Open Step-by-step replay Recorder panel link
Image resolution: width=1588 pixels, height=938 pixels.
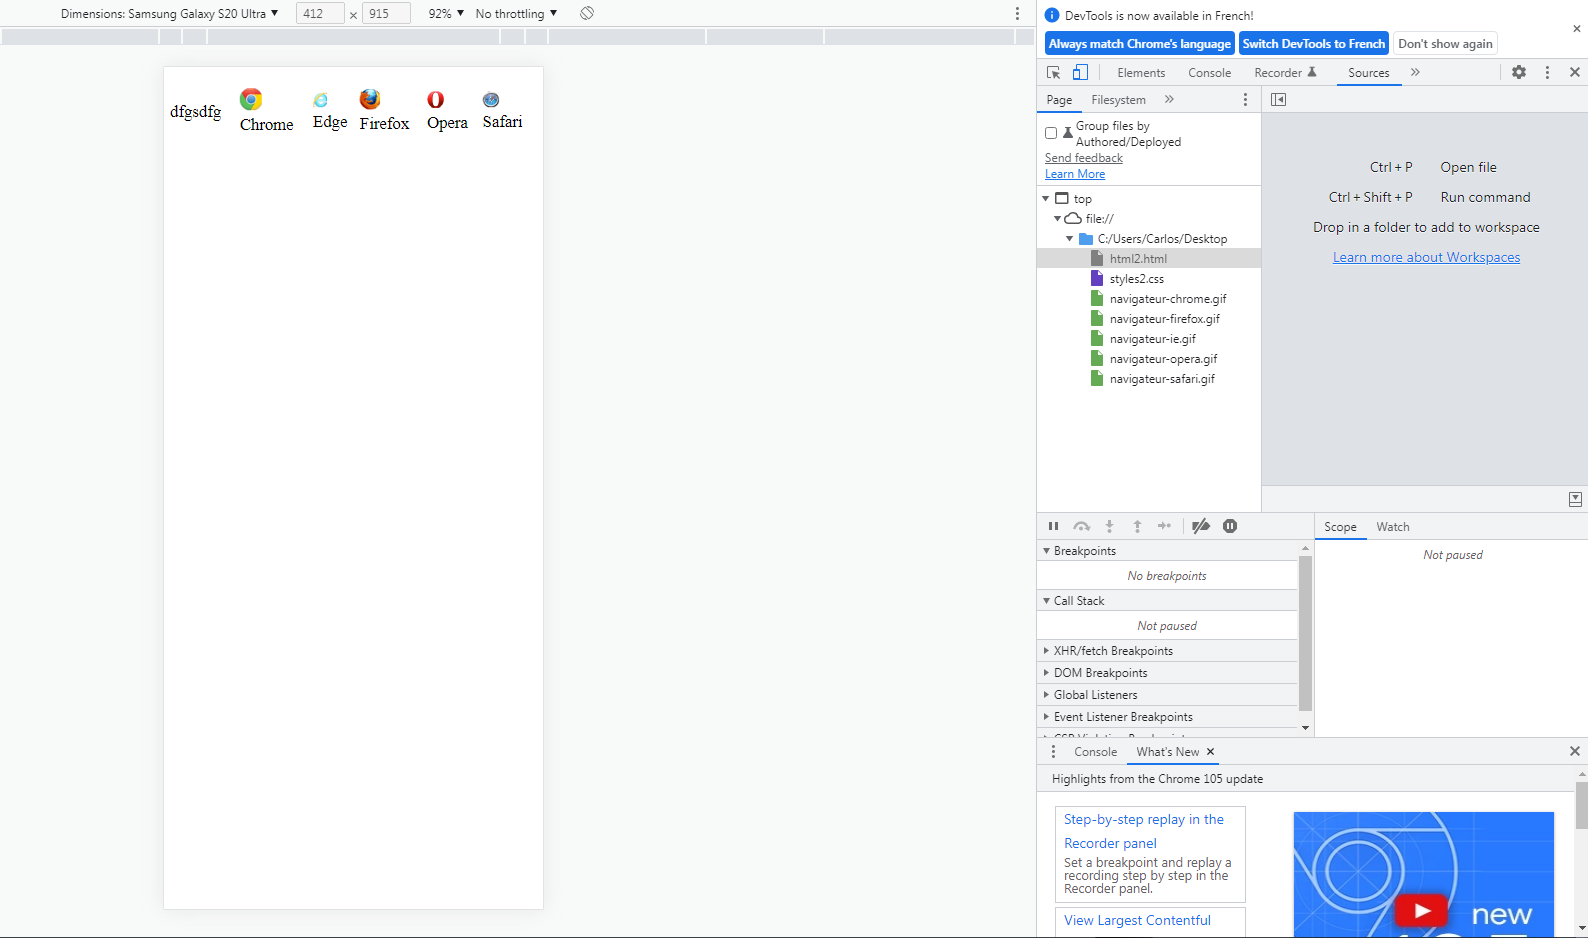click(x=1144, y=831)
